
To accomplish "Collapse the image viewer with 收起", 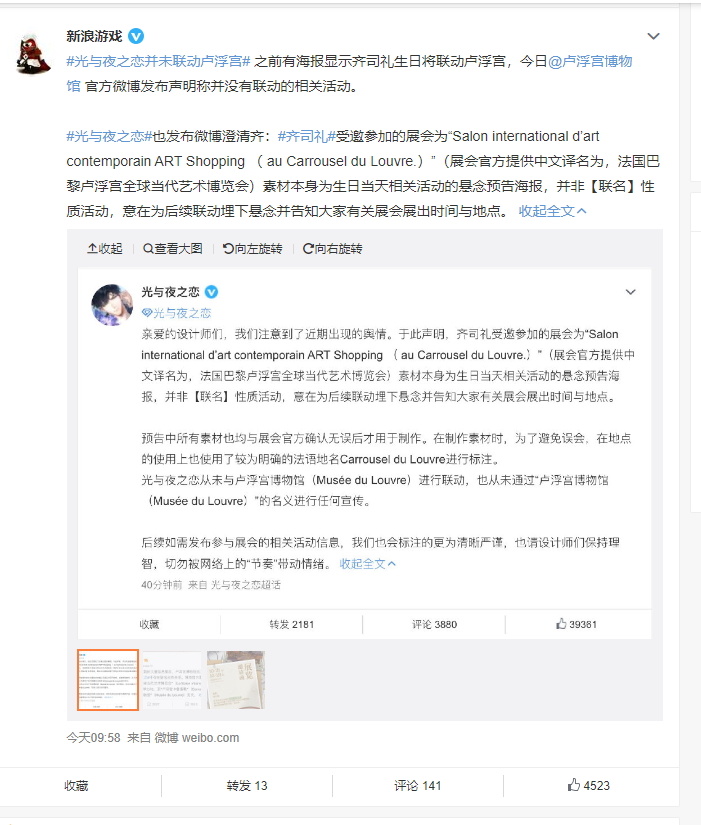I will [x=105, y=249].
